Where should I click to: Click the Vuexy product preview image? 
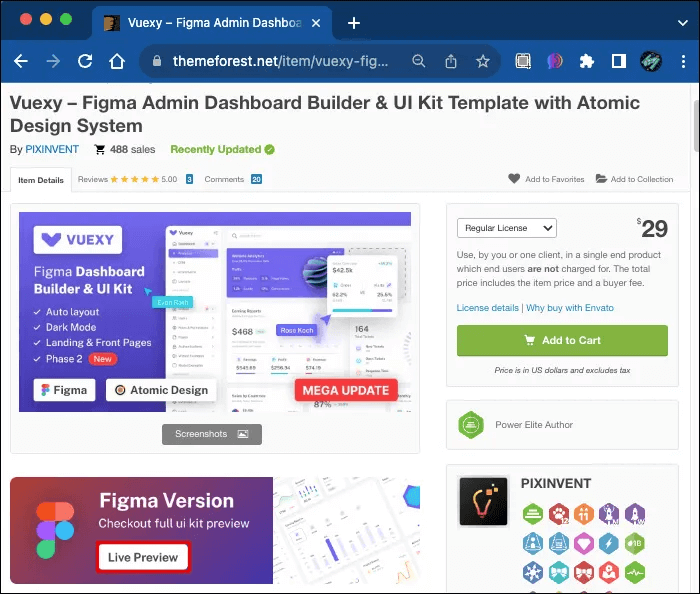(x=215, y=312)
